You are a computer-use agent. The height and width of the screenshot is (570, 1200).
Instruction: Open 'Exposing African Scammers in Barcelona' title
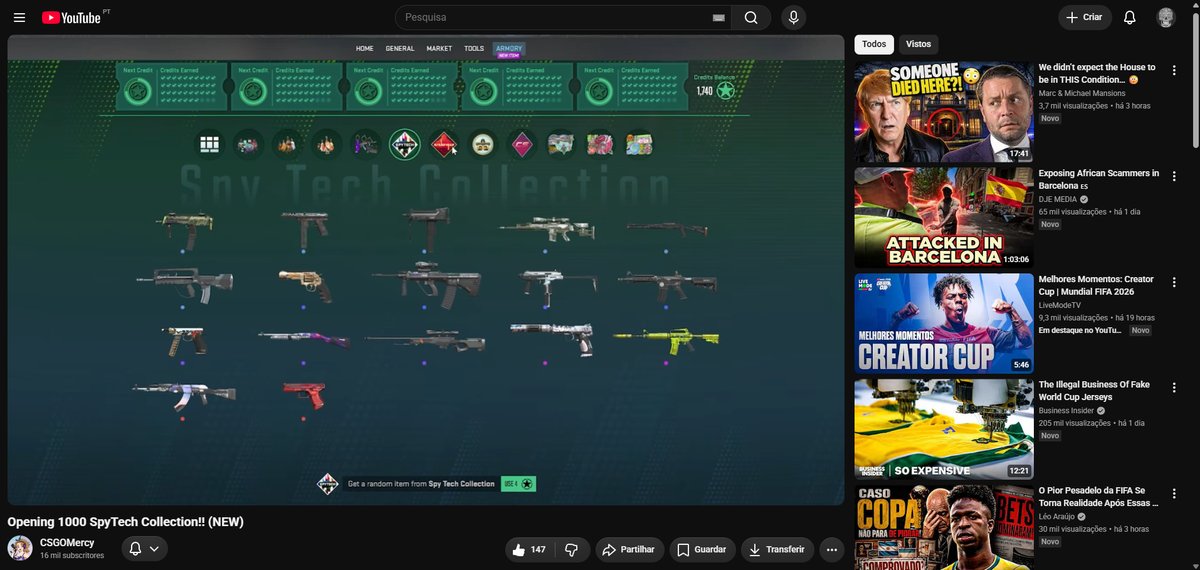(x=1098, y=179)
